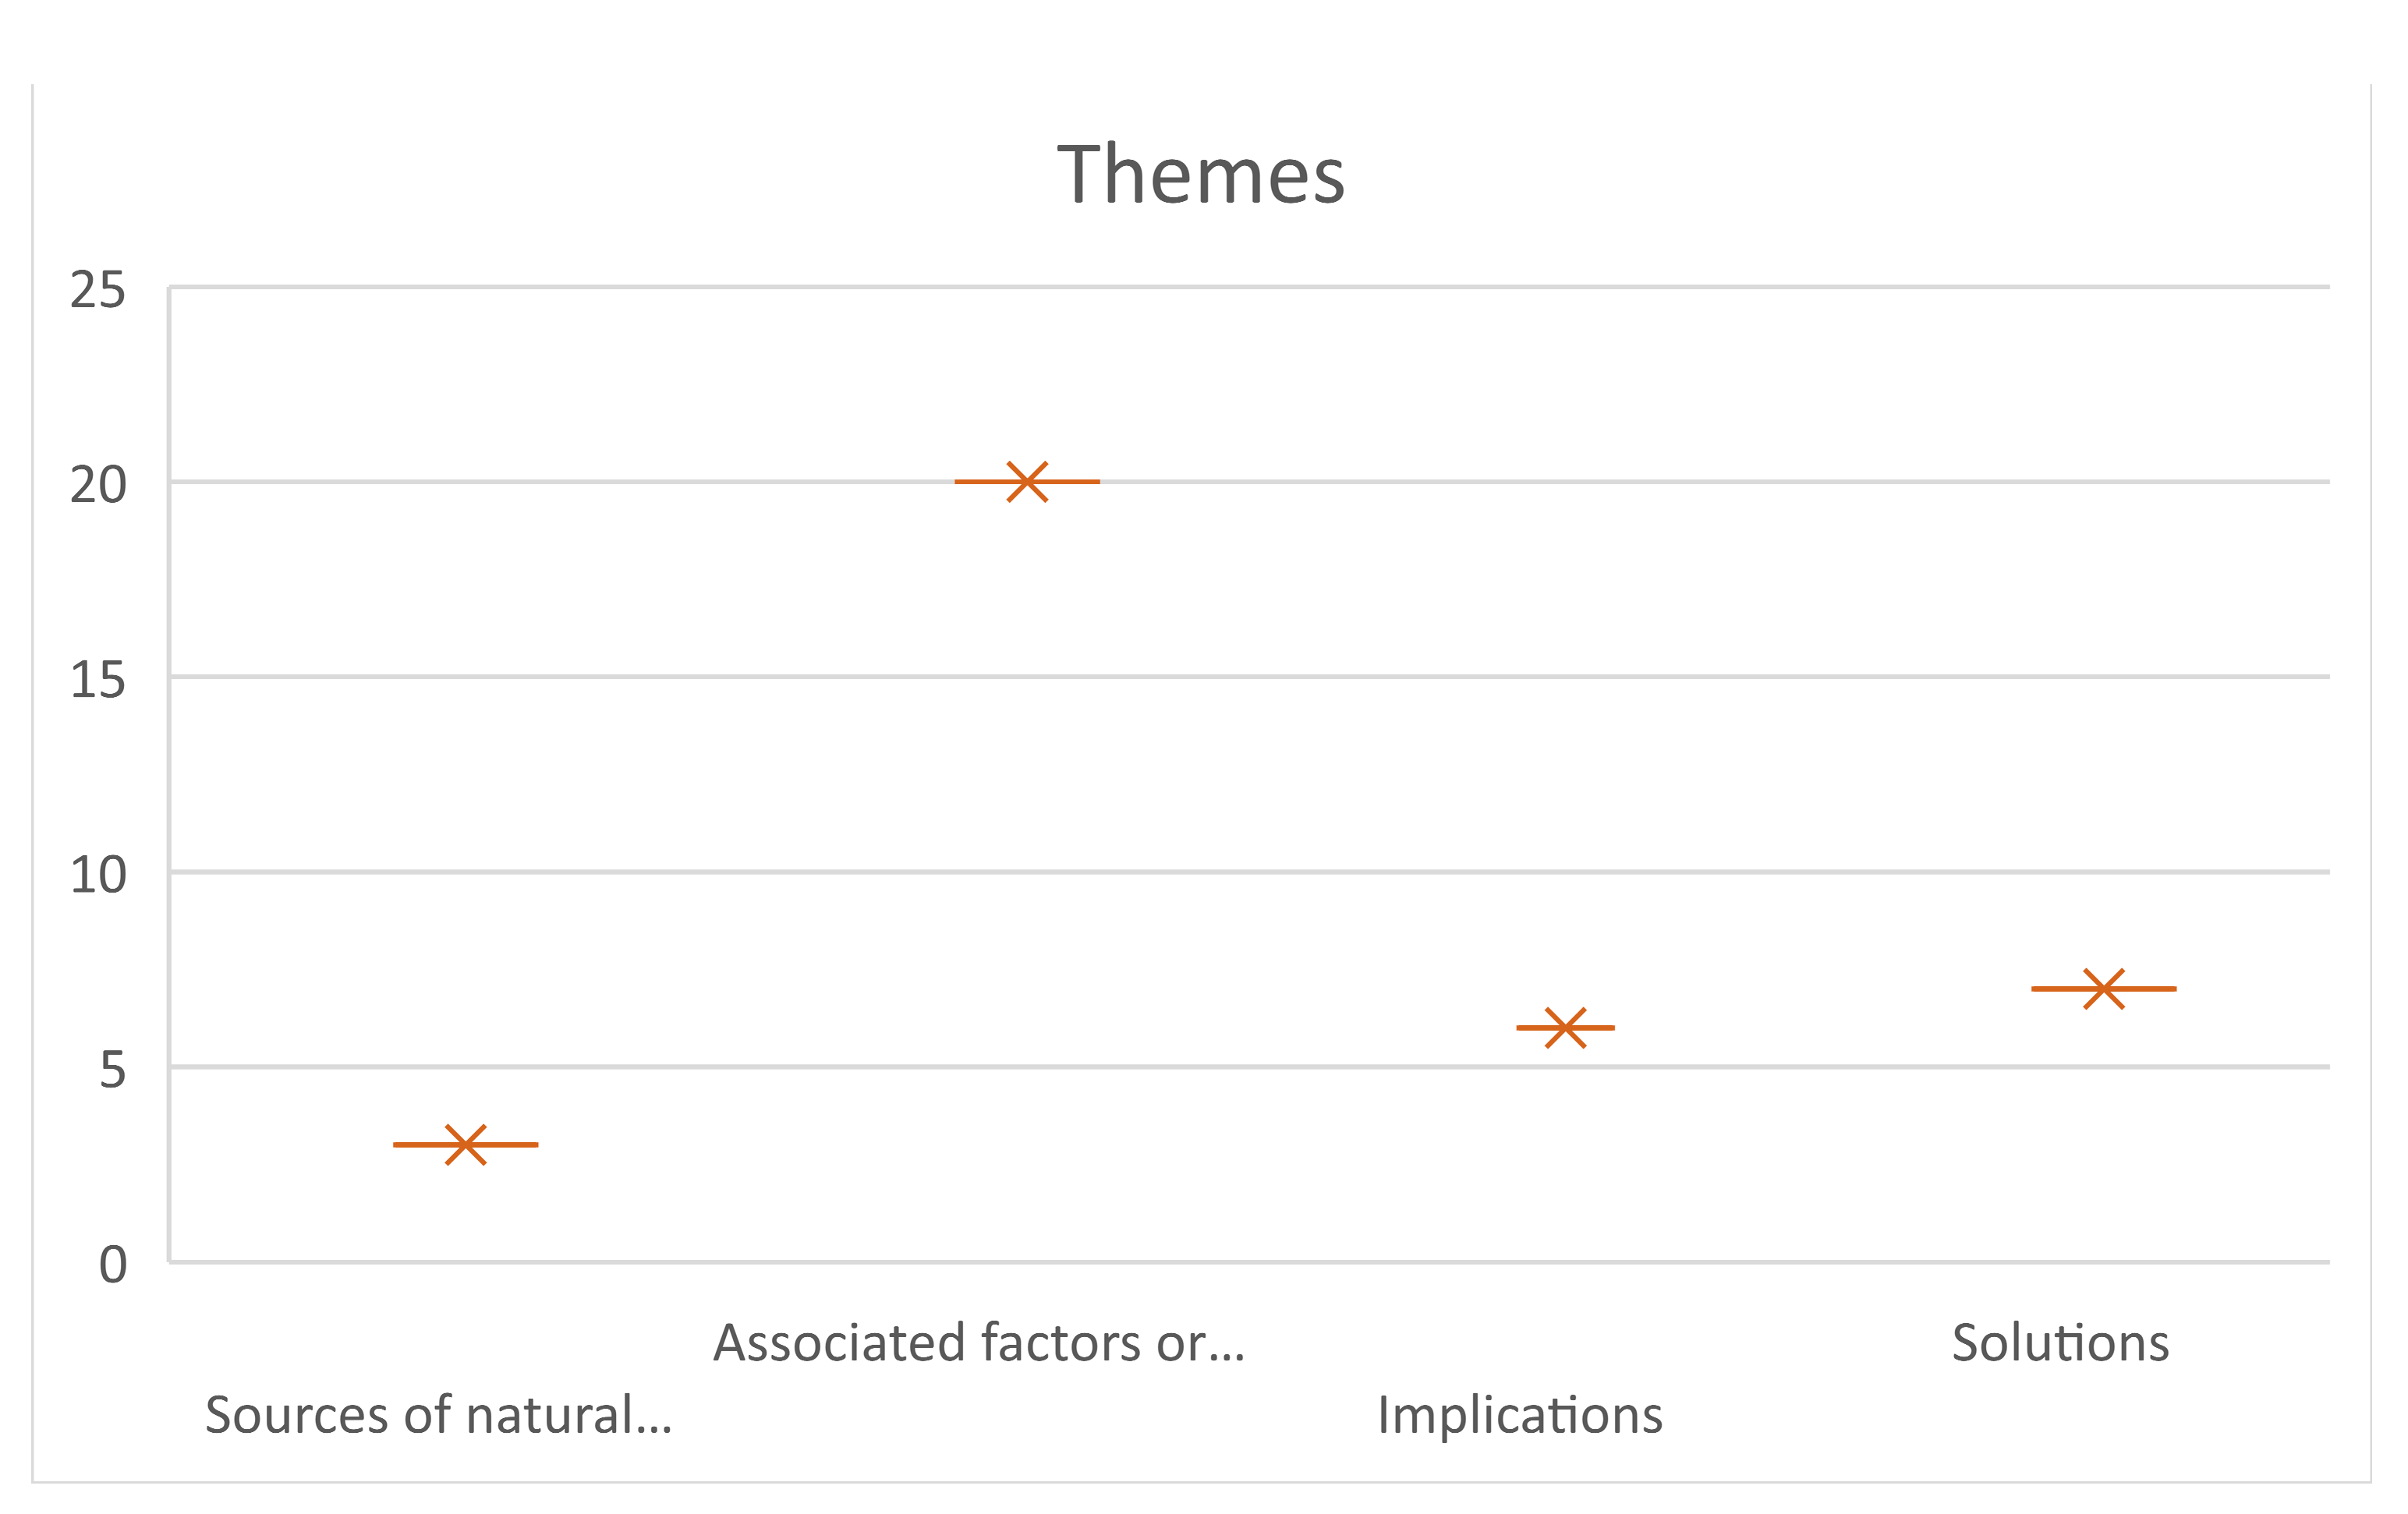Screen dimensions: 2408x1514
Task: Click the "Solutions" category label
Action: click(x=2060, y=1343)
